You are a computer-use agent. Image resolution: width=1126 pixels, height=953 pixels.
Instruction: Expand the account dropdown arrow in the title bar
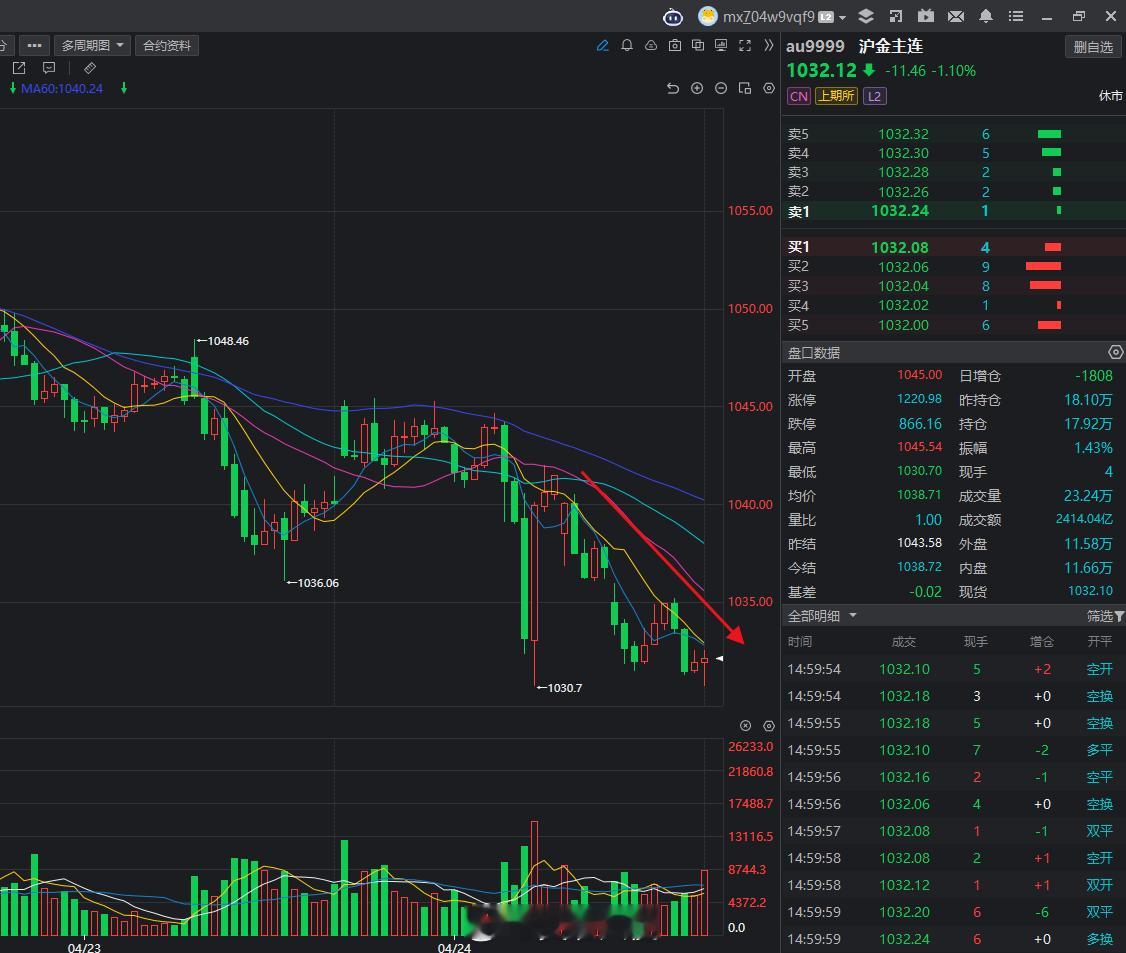point(843,16)
